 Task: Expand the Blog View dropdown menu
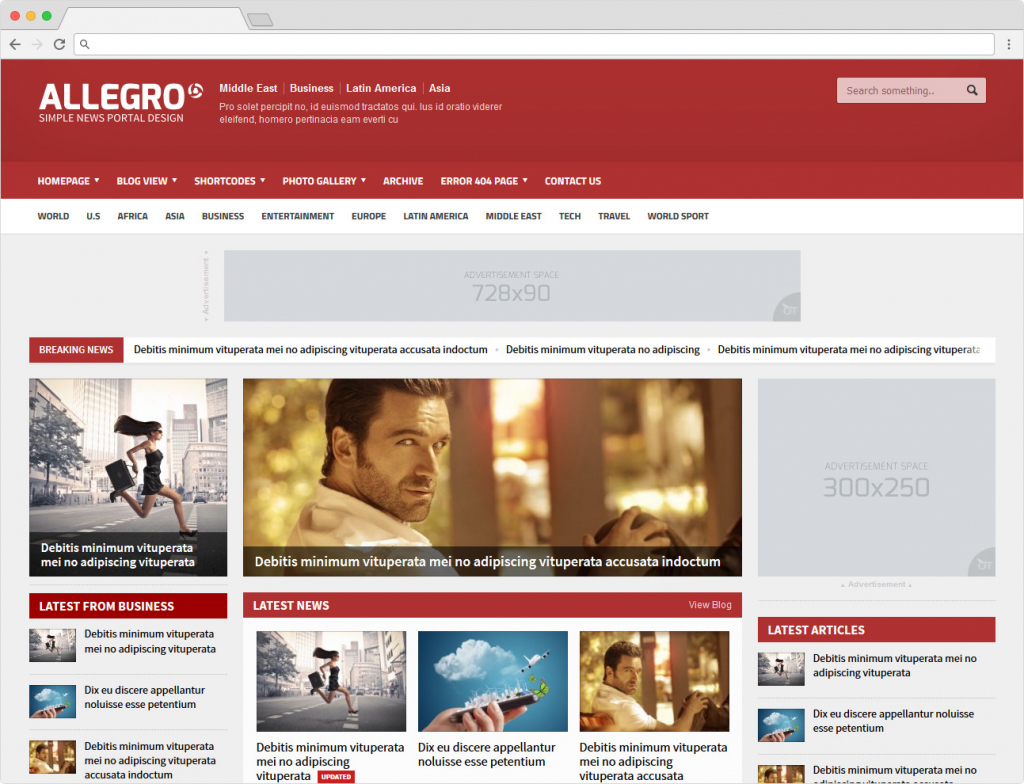(x=146, y=181)
